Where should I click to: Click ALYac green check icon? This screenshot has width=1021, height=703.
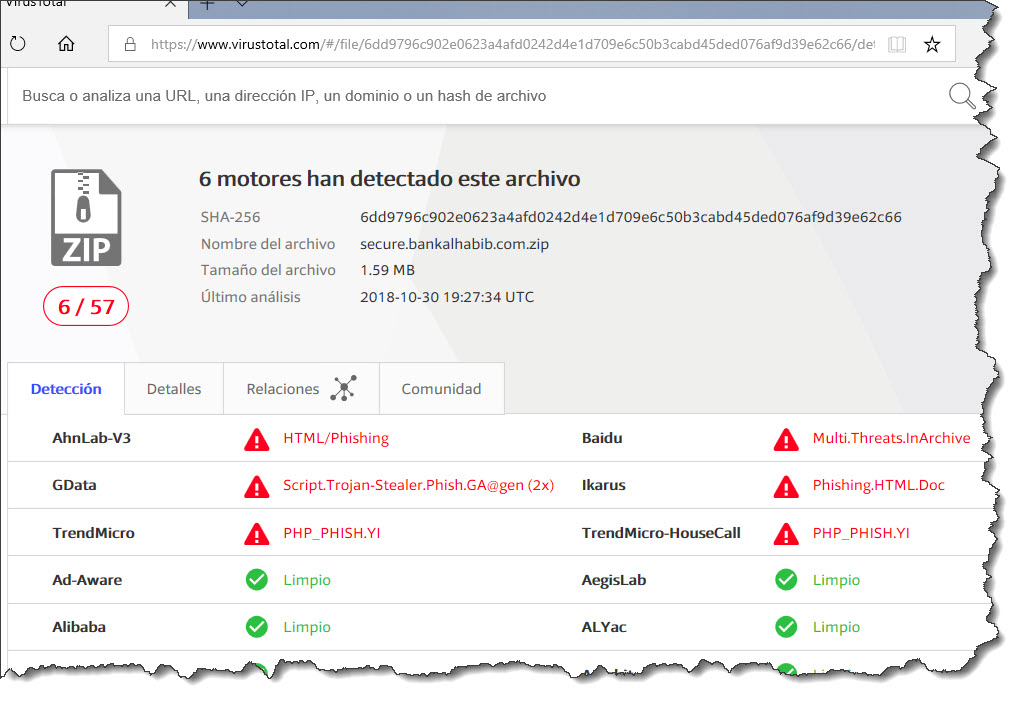[786, 627]
